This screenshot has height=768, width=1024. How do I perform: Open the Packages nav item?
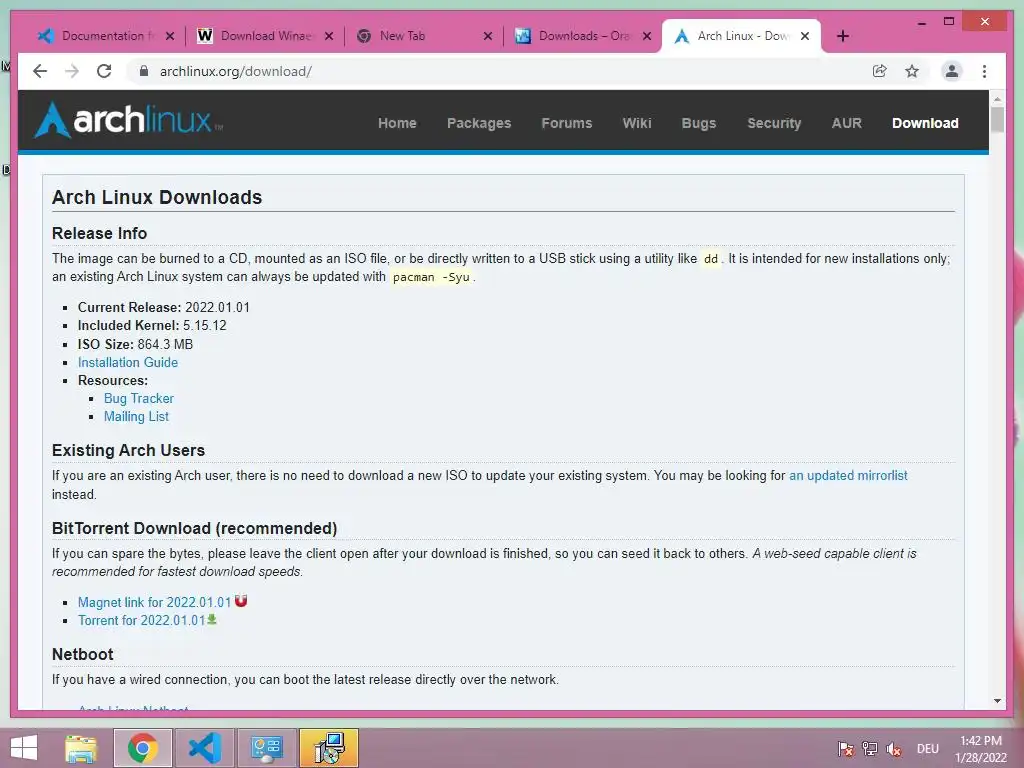pos(479,123)
